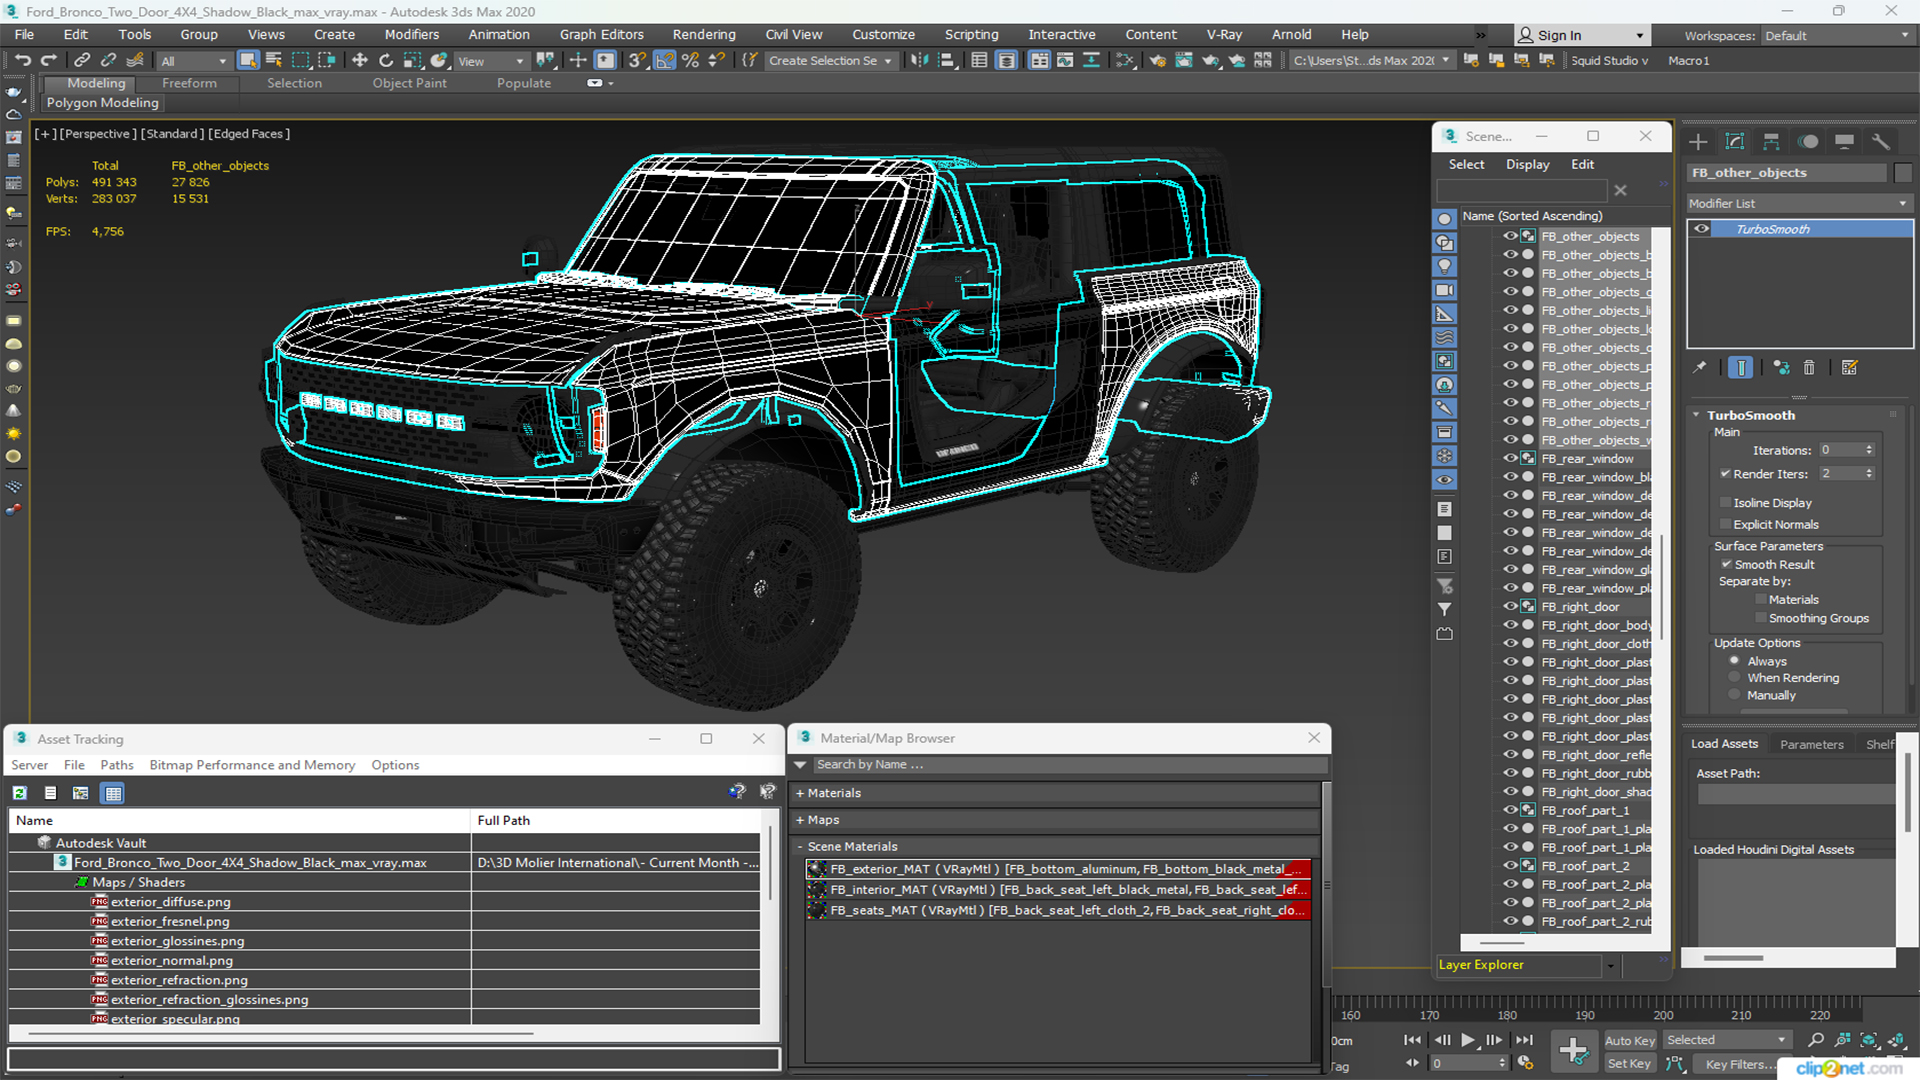Click Configure Modifier Sets icon

pyautogui.click(x=1850, y=368)
